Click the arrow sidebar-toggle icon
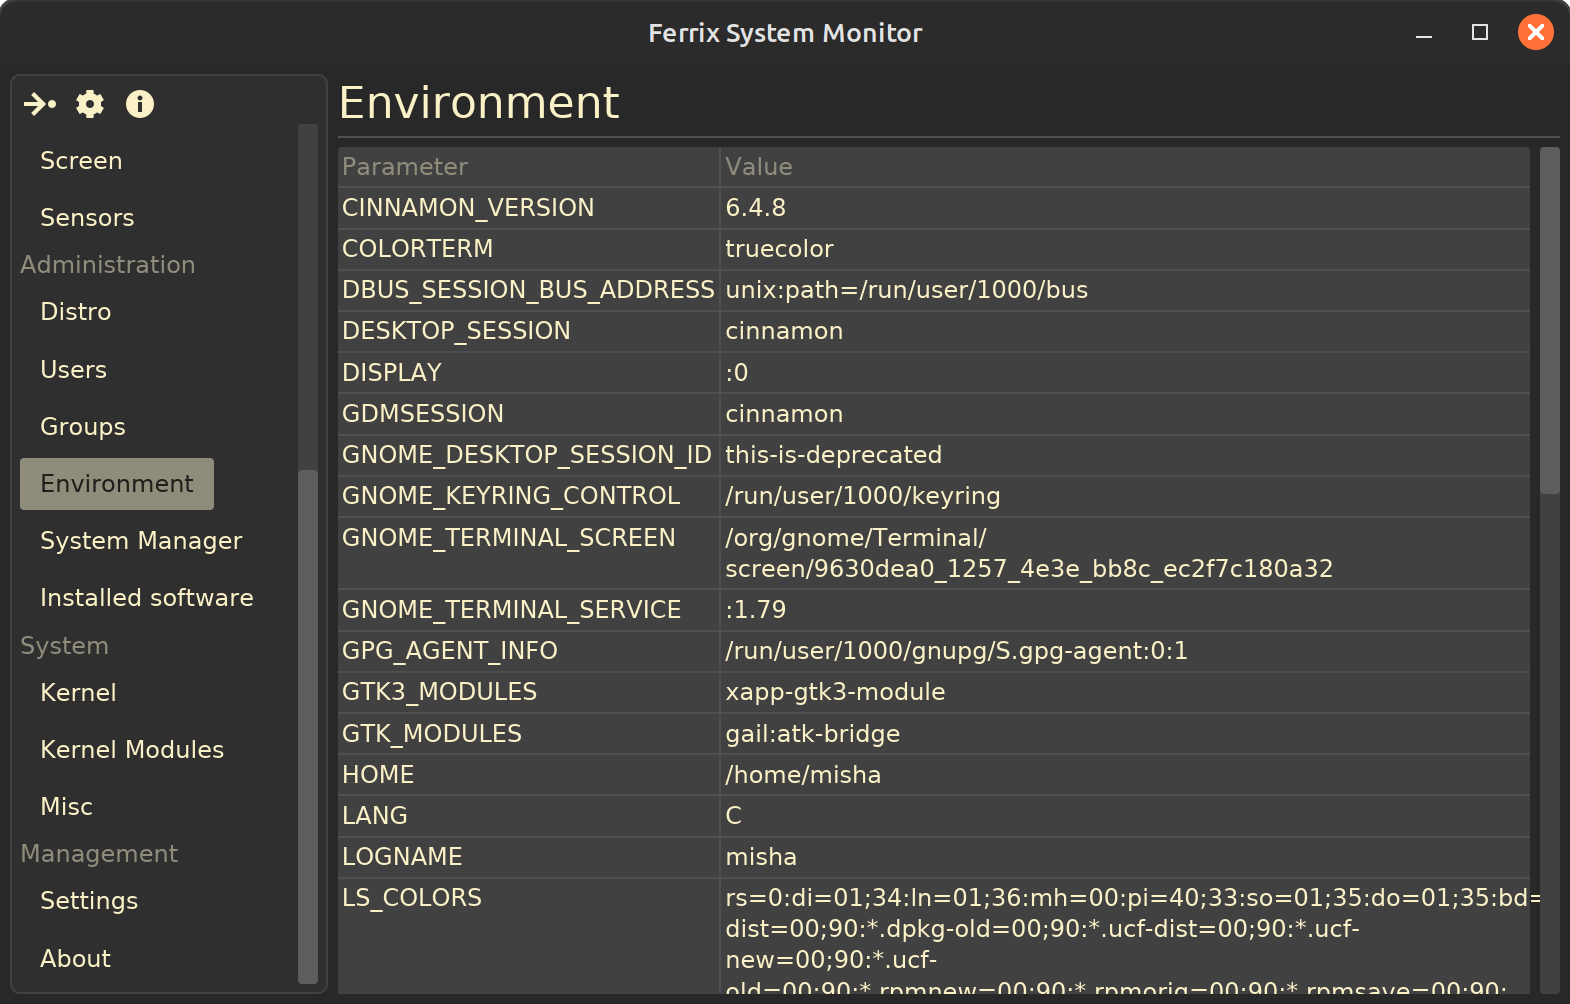Screen dimensions: 1570x1004 (40, 104)
